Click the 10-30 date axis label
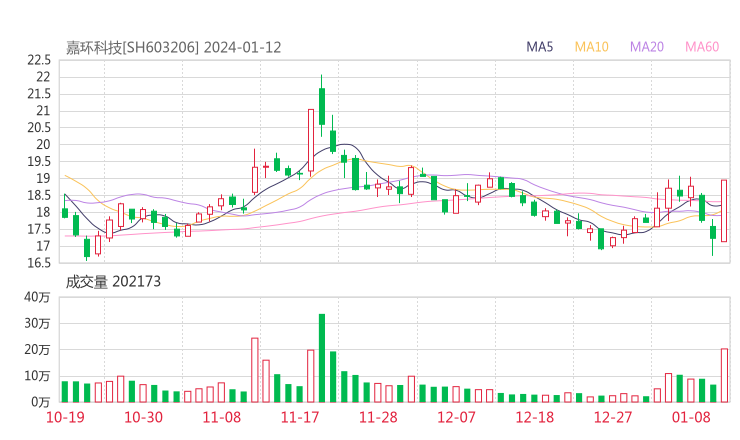 pos(143,417)
